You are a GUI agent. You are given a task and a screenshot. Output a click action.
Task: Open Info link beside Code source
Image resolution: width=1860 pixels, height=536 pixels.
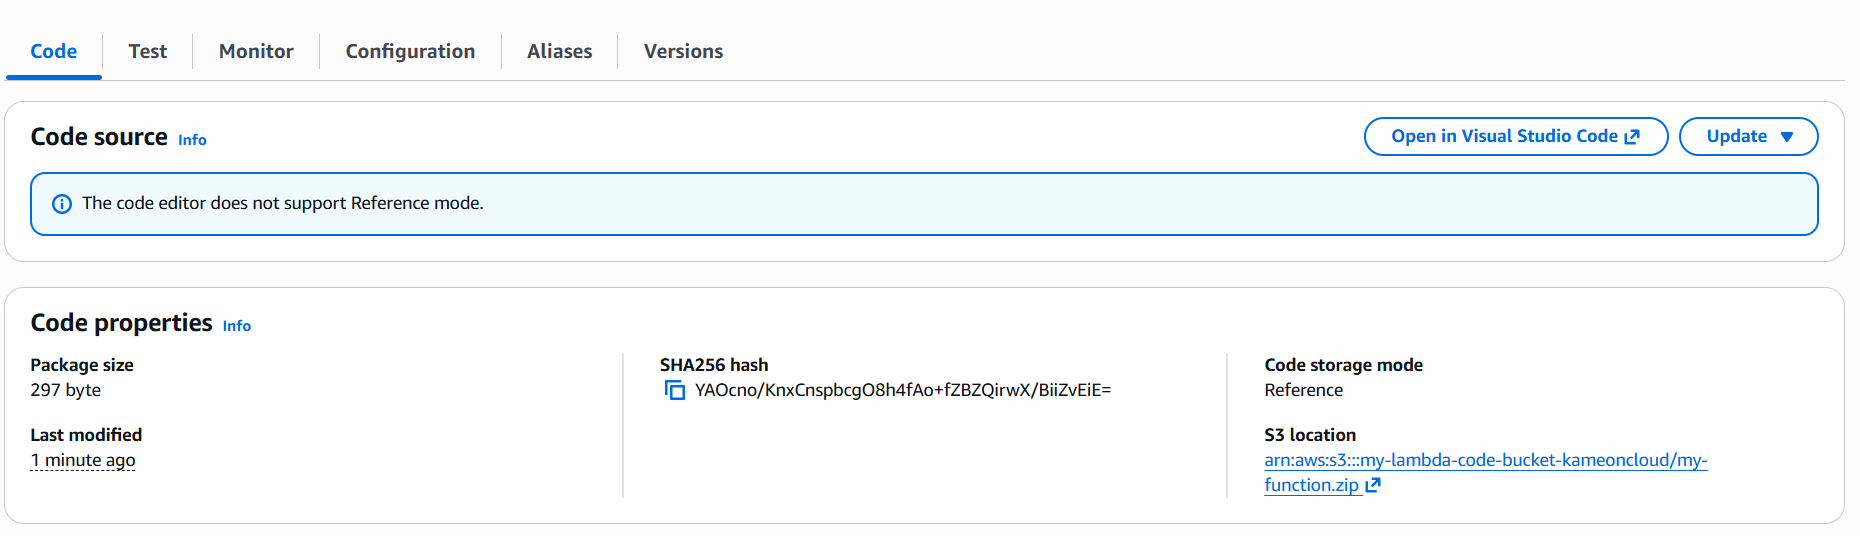192,140
